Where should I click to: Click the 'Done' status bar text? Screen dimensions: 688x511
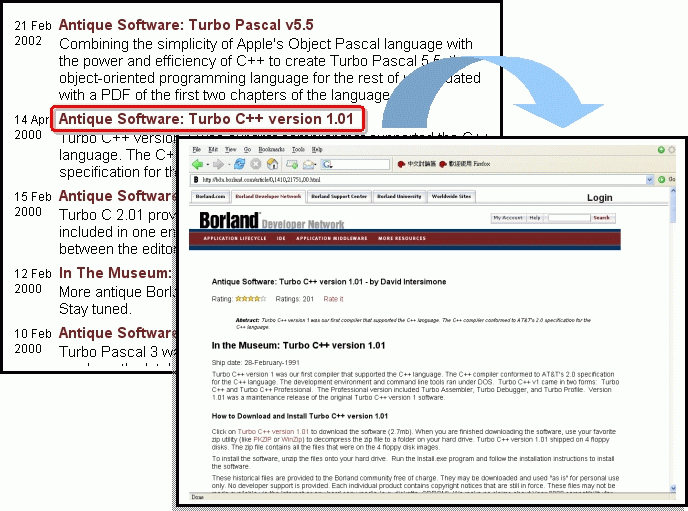(x=197, y=497)
